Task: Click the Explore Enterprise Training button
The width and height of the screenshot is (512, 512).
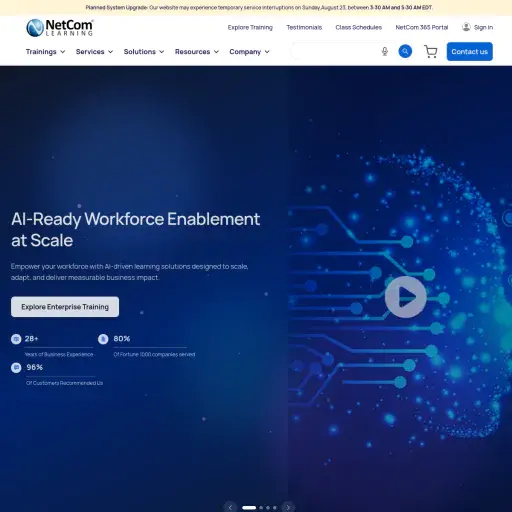Action: pyautogui.click(x=65, y=307)
